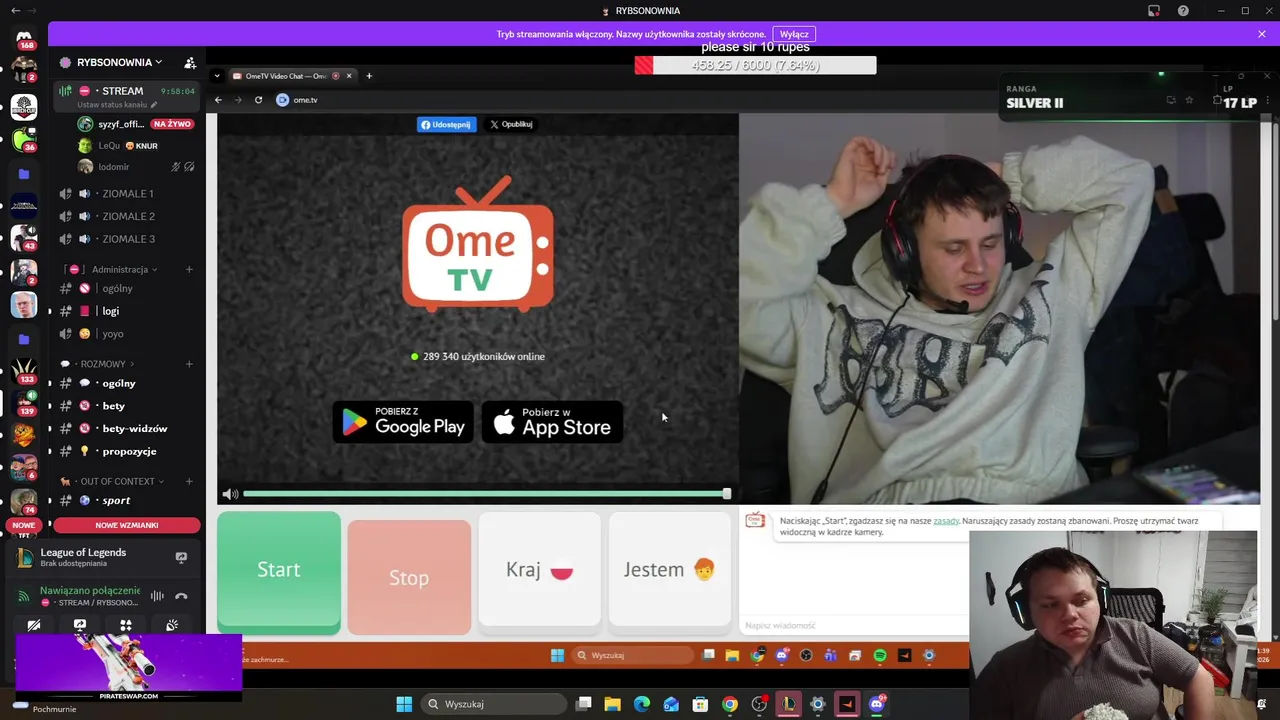
Task: Post OmeTV on X with Opublikuj
Action: coord(511,124)
